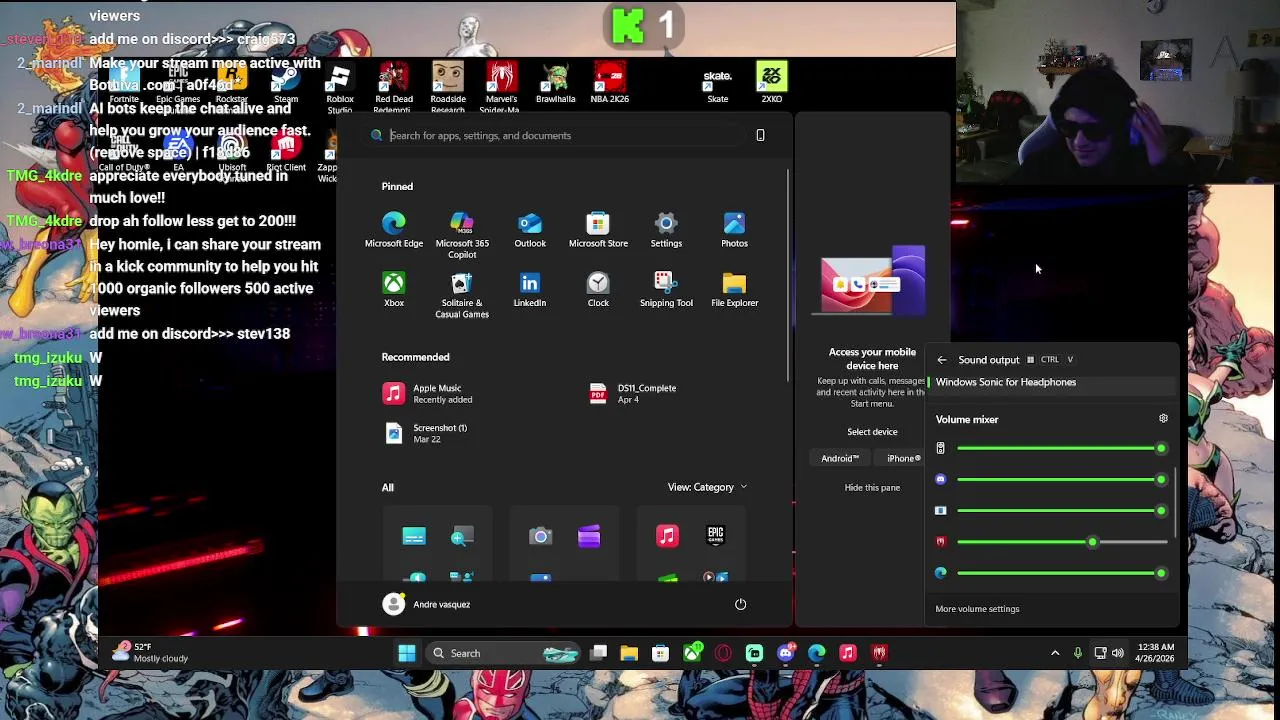Screen dimensions: 1280x720
Task: Mute Microsoft Edge in volume mixer
Action: coord(940,573)
